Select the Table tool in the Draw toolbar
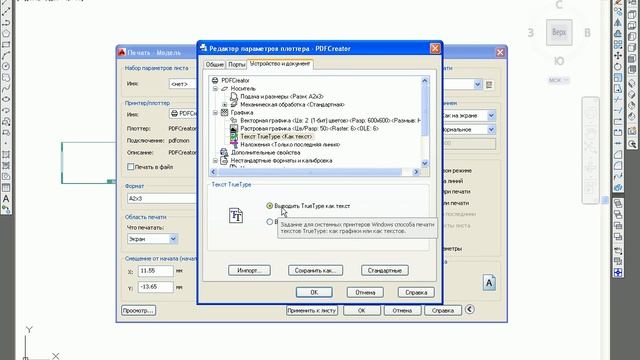This screenshot has height=360, width=640. pos(6,188)
